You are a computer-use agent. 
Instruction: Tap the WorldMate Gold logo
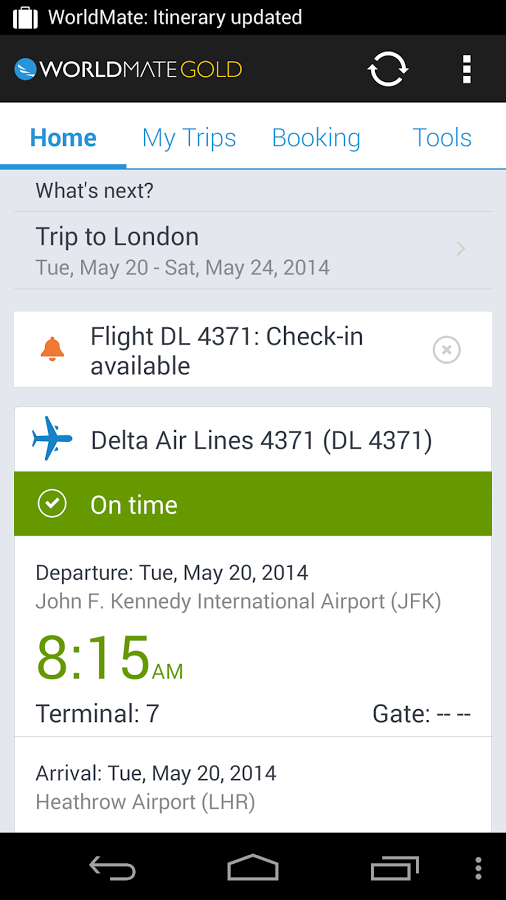click(x=128, y=69)
